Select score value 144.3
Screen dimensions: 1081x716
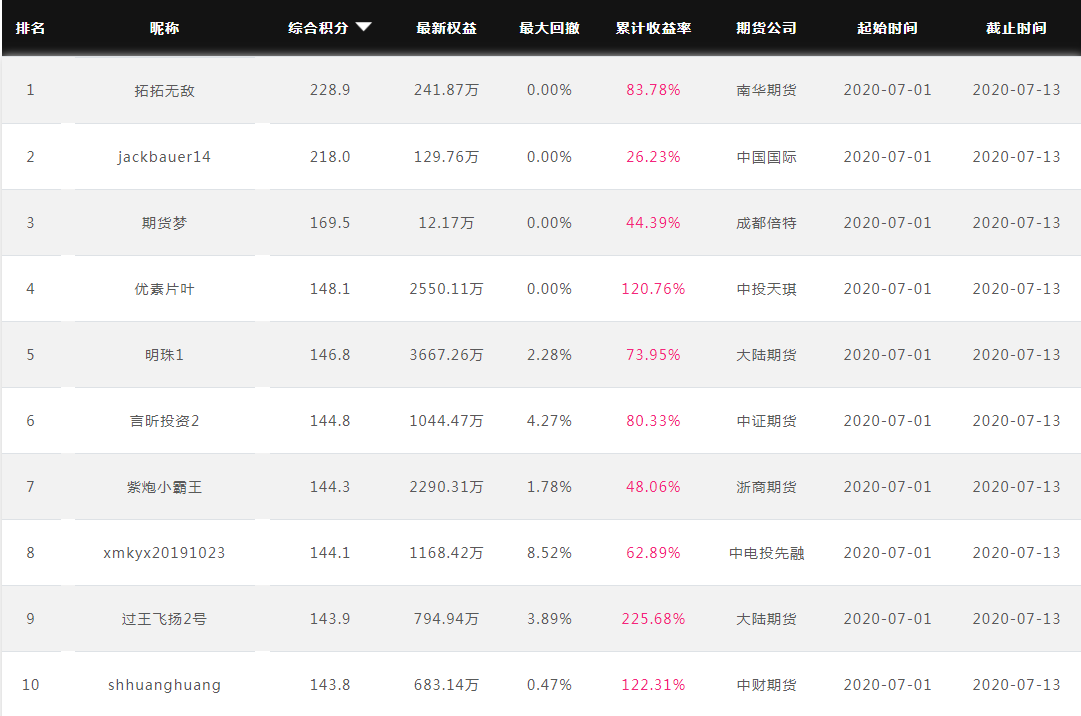[330, 487]
